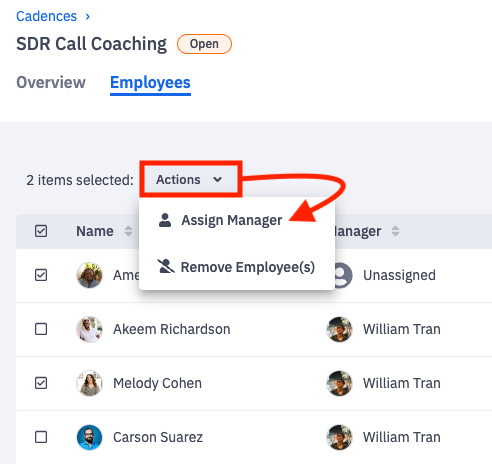
Task: Click William Tran text in Carson's row
Action: pyautogui.click(x=402, y=437)
